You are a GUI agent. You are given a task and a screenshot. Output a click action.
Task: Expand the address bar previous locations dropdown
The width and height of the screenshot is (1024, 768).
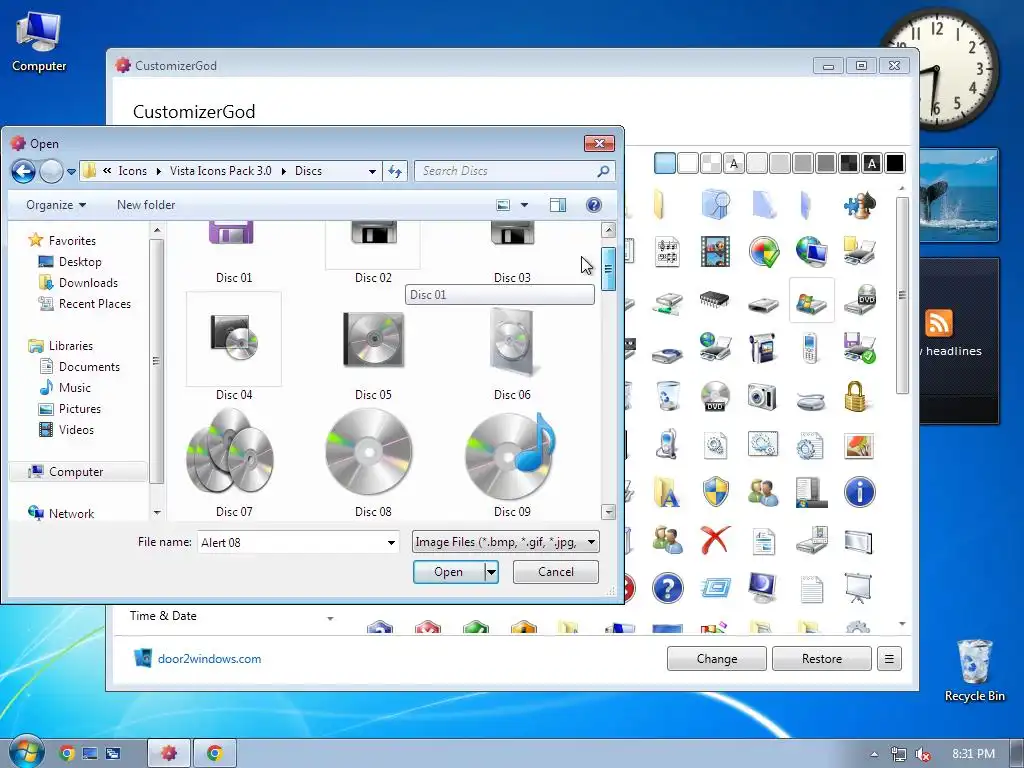point(372,171)
